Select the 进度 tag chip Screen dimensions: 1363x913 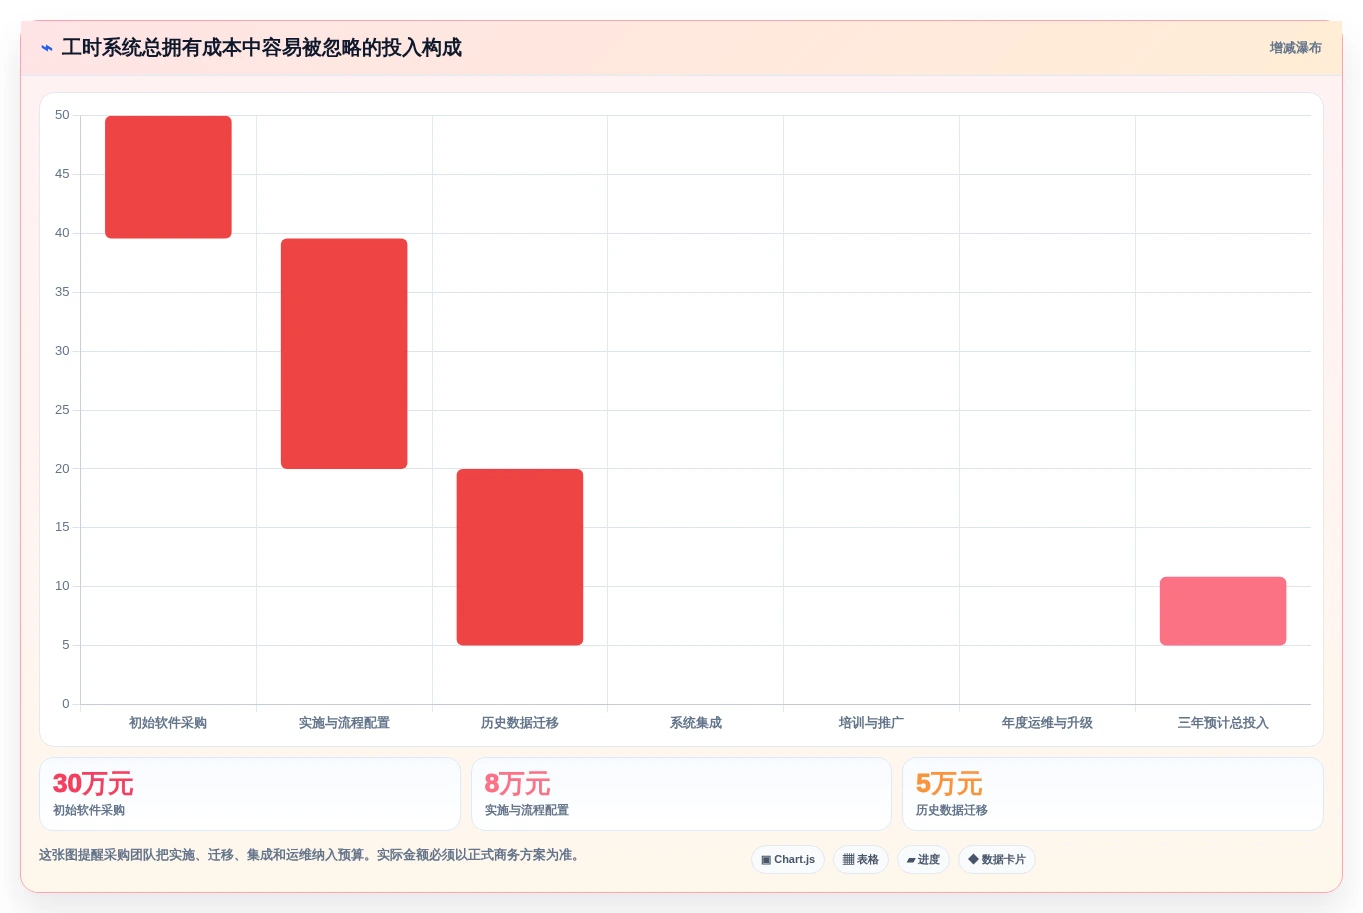(923, 860)
